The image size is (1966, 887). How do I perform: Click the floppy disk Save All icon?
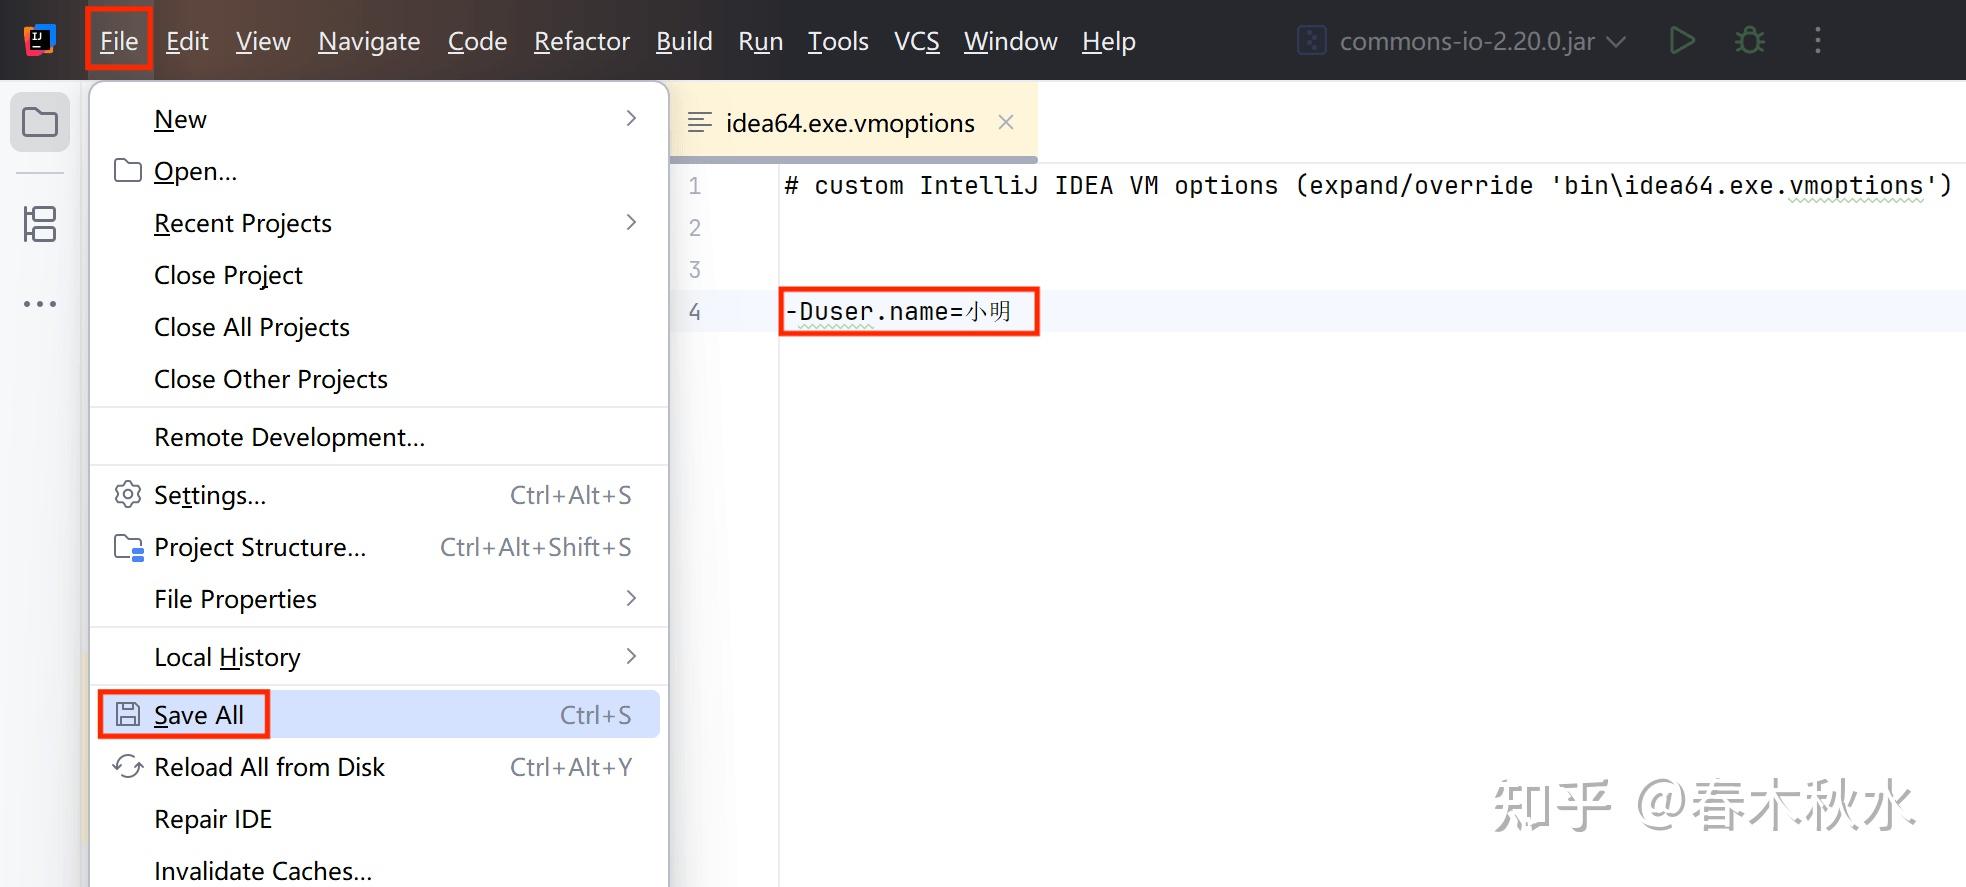pos(127,714)
